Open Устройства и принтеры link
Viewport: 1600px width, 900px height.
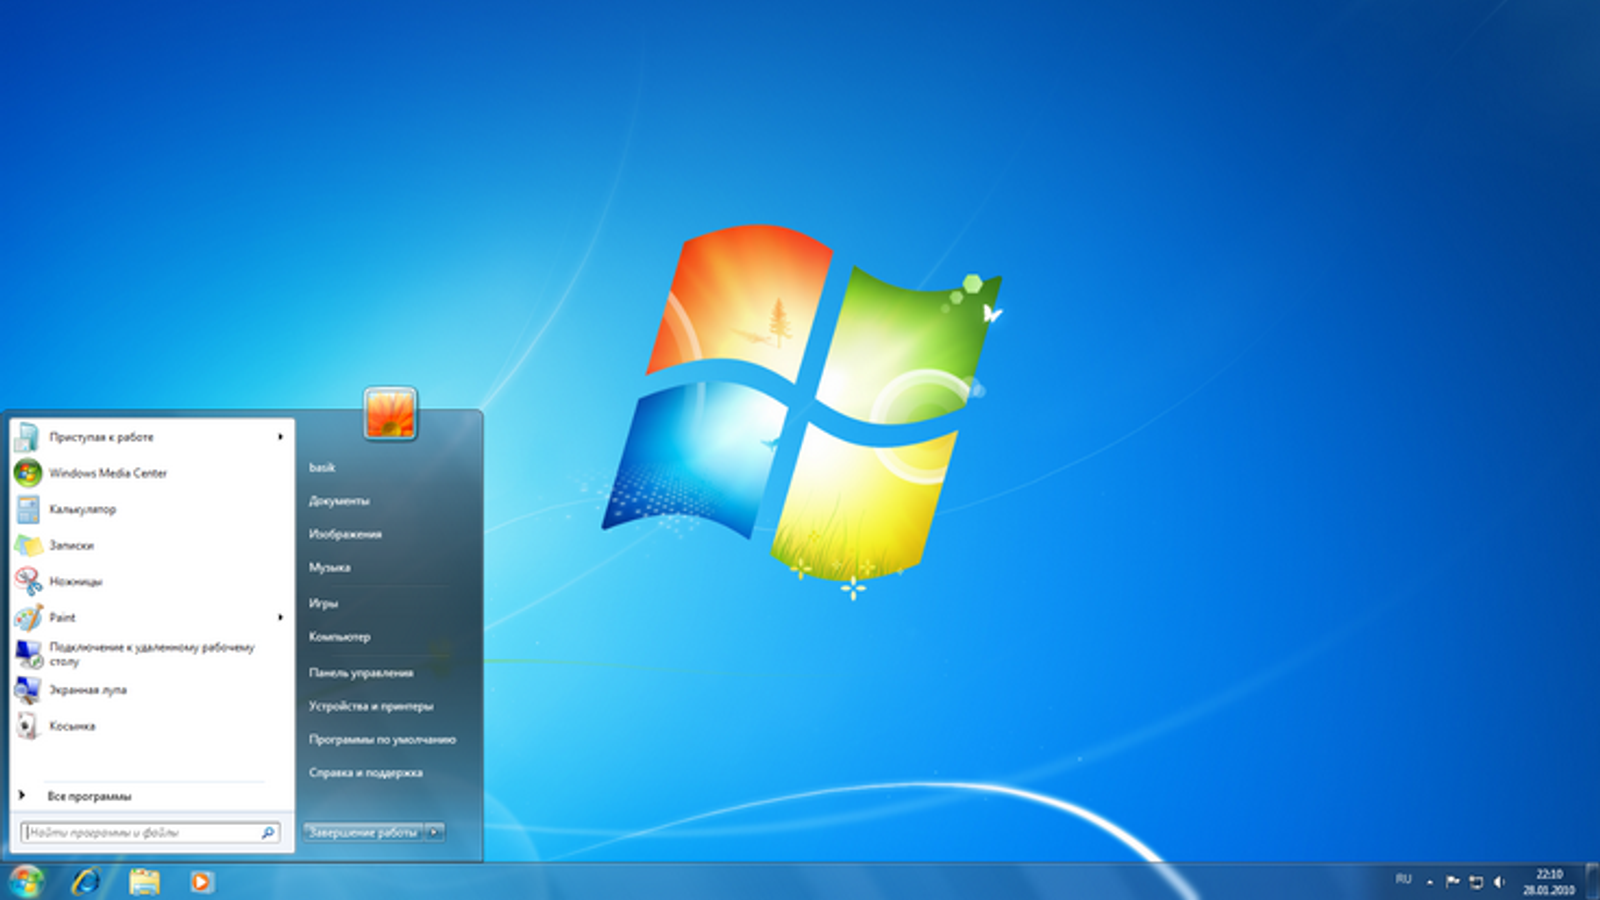(371, 706)
